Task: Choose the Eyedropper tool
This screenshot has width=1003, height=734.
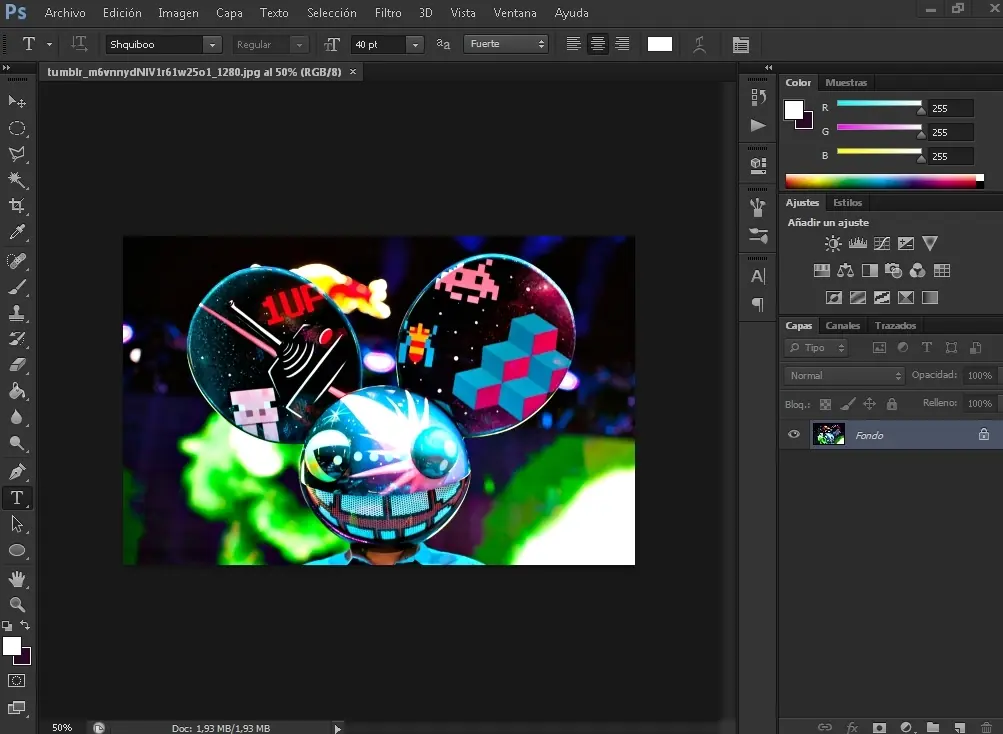Action: tap(17, 233)
